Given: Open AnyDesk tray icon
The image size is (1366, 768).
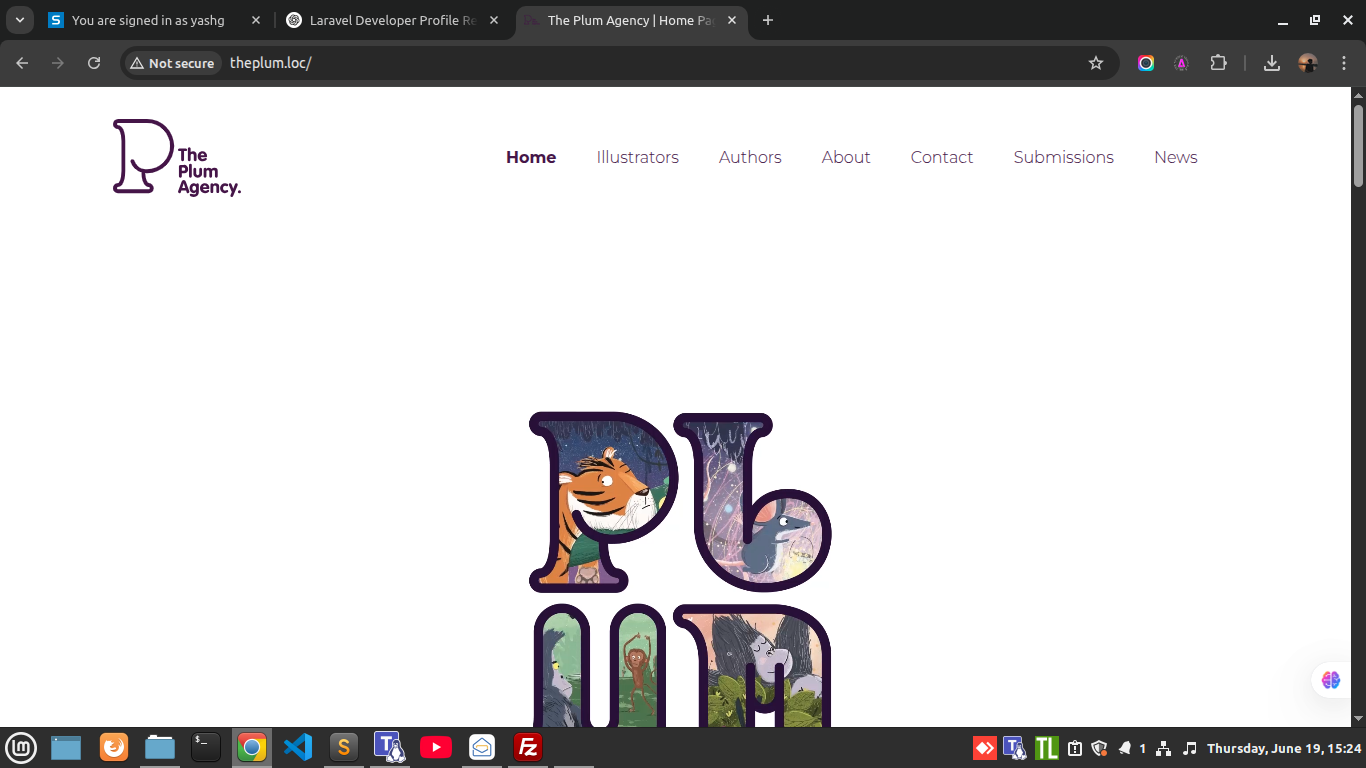Looking at the screenshot, I should 985,748.
